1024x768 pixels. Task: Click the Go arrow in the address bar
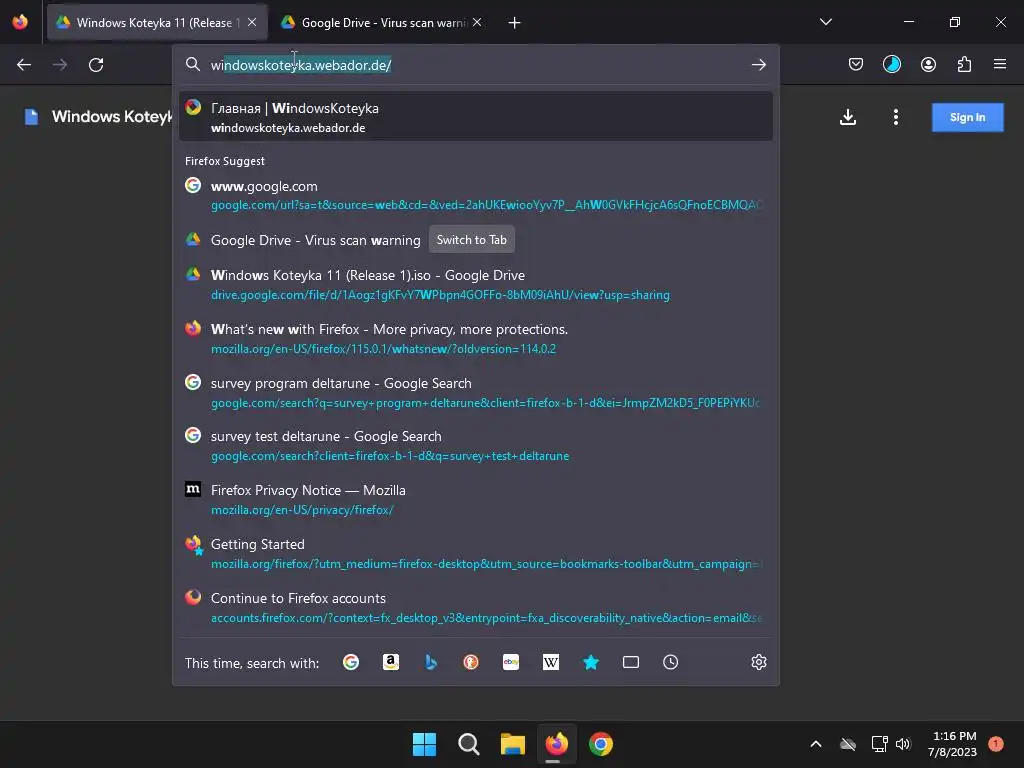click(x=758, y=65)
